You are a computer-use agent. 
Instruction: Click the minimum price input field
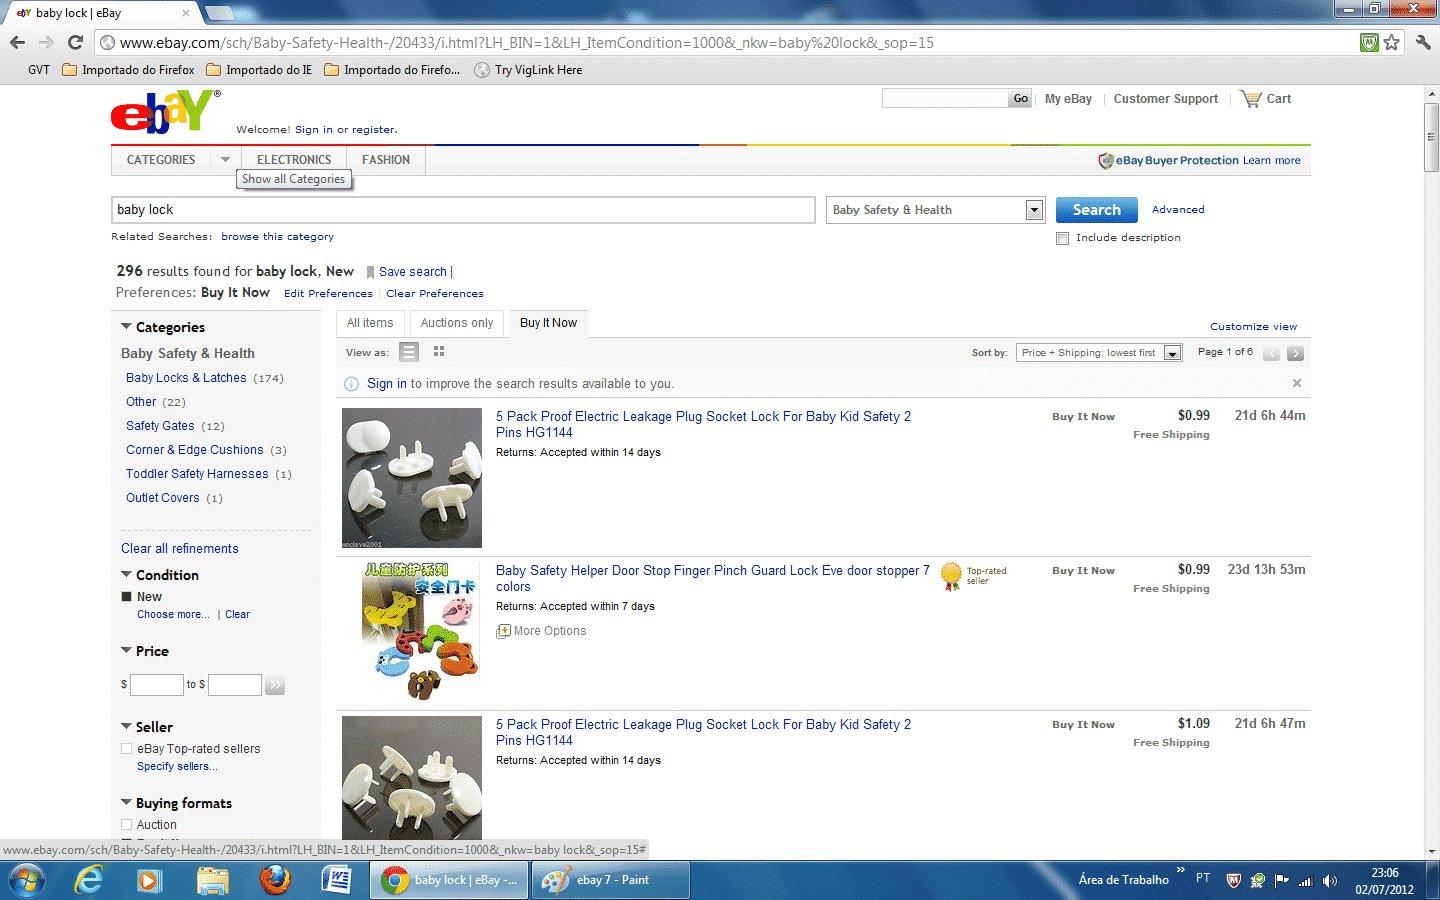tap(157, 685)
